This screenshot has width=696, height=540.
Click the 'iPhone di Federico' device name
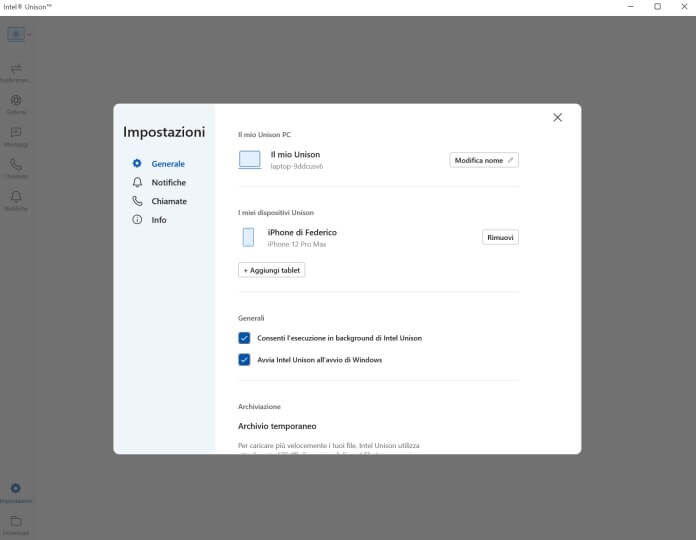click(x=302, y=232)
